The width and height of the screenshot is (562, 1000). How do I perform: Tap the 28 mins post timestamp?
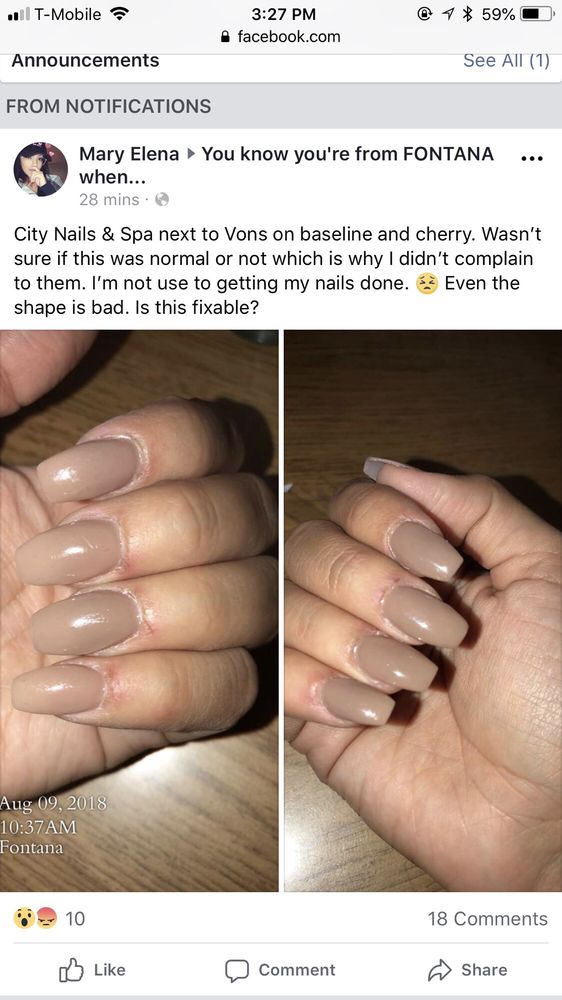point(109,200)
